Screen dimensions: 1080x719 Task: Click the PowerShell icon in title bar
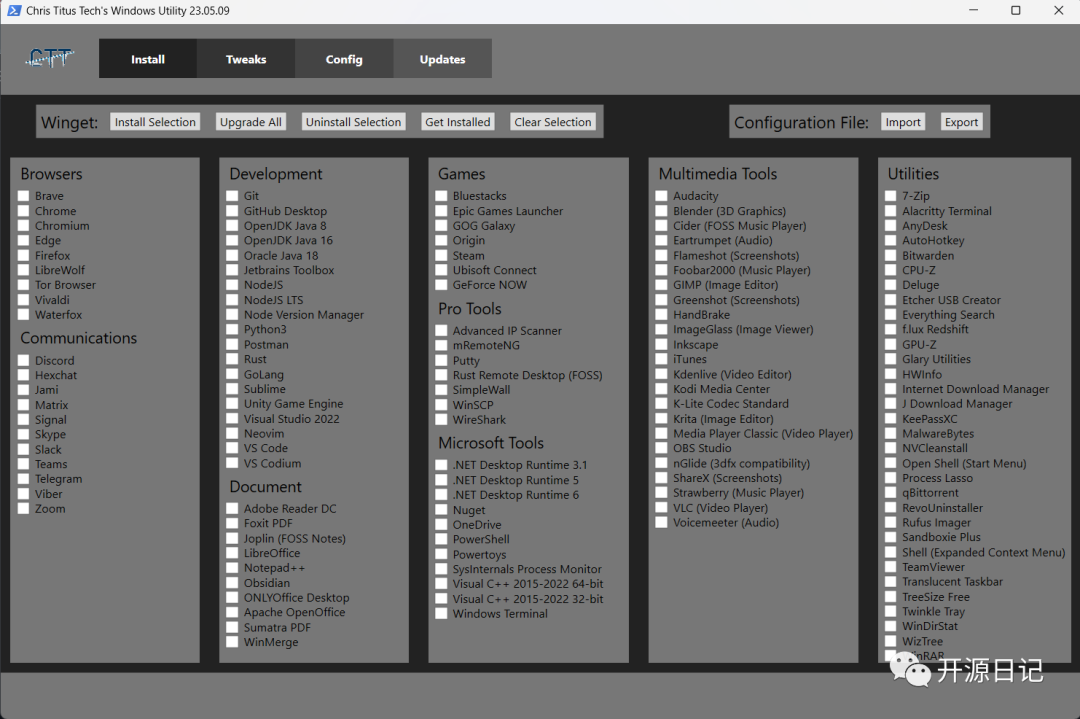coord(14,10)
